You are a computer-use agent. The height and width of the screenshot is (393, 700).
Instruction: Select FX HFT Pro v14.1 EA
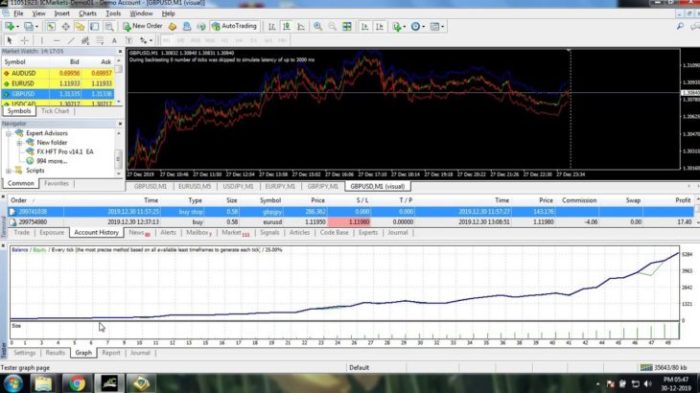(x=65, y=152)
